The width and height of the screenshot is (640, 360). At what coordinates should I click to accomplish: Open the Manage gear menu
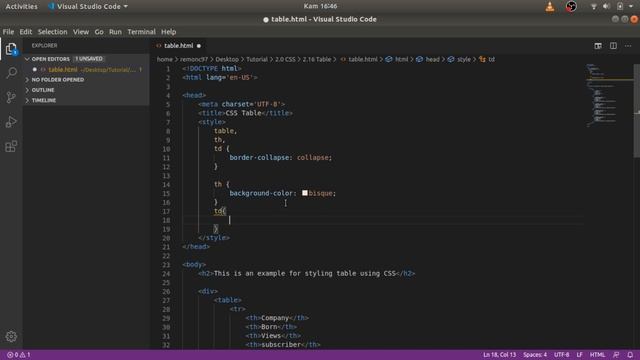[11, 336]
